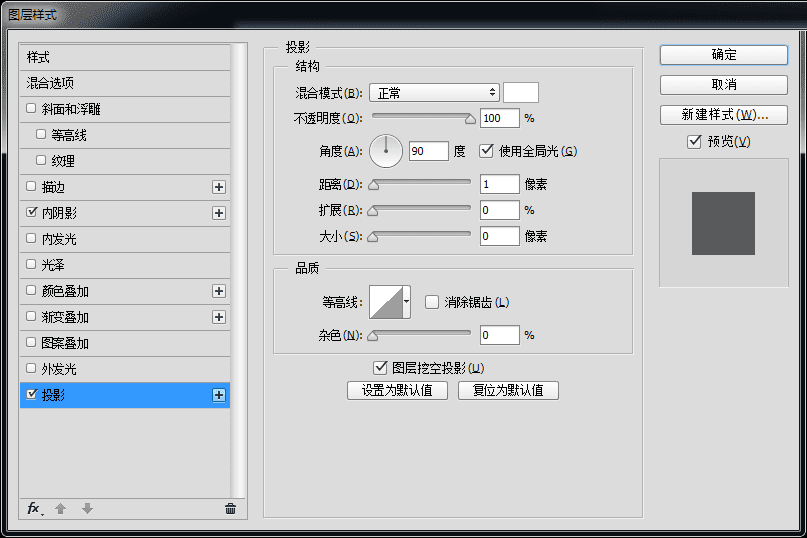Toggle 预览 checkbox
The width and height of the screenshot is (807, 538).
pyautogui.click(x=694, y=141)
